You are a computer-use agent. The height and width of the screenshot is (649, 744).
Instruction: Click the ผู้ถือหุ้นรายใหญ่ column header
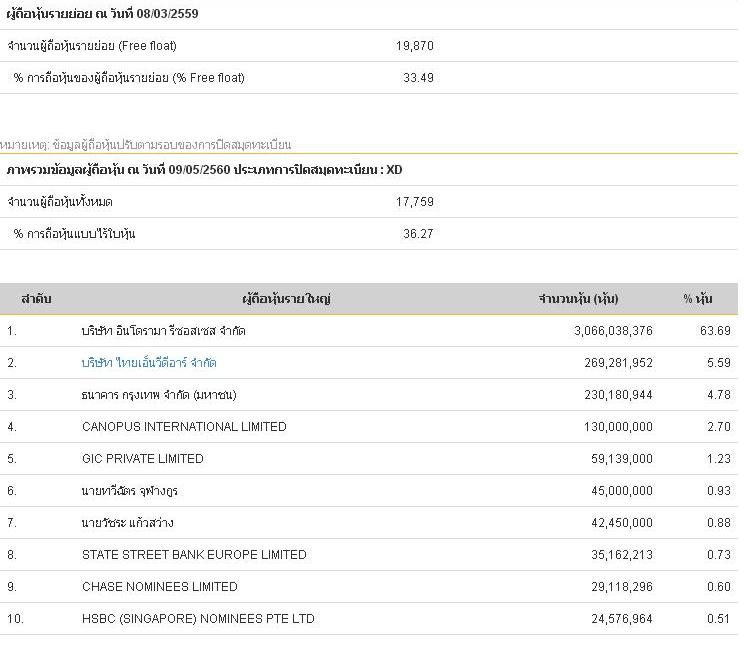[286, 299]
